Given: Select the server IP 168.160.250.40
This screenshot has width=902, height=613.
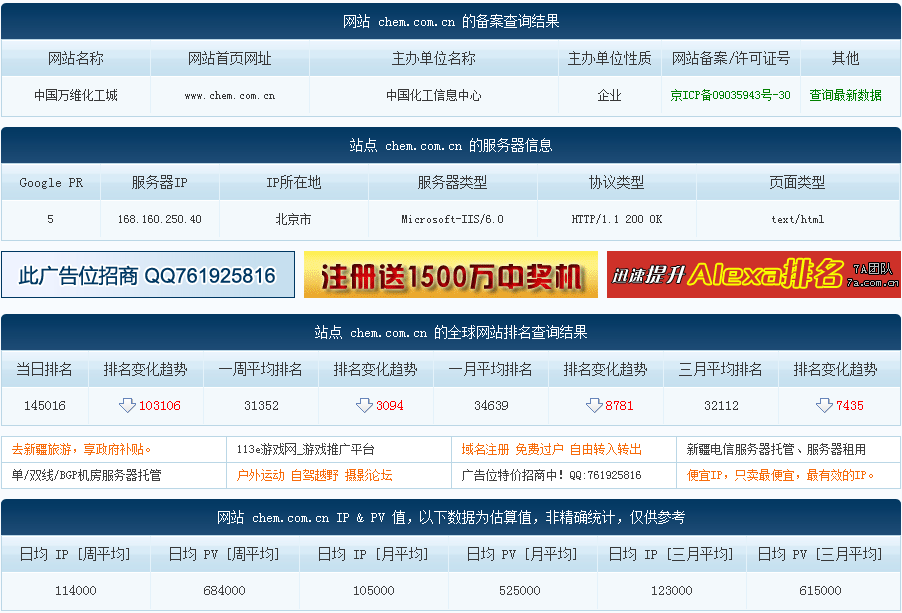Looking at the screenshot, I should [159, 219].
